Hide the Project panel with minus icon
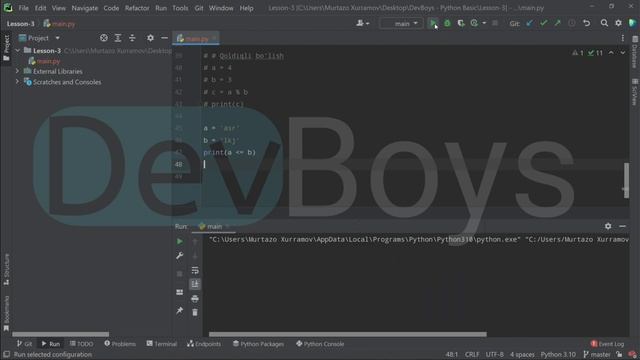Screen dimensions: 640x360 pos(164,38)
